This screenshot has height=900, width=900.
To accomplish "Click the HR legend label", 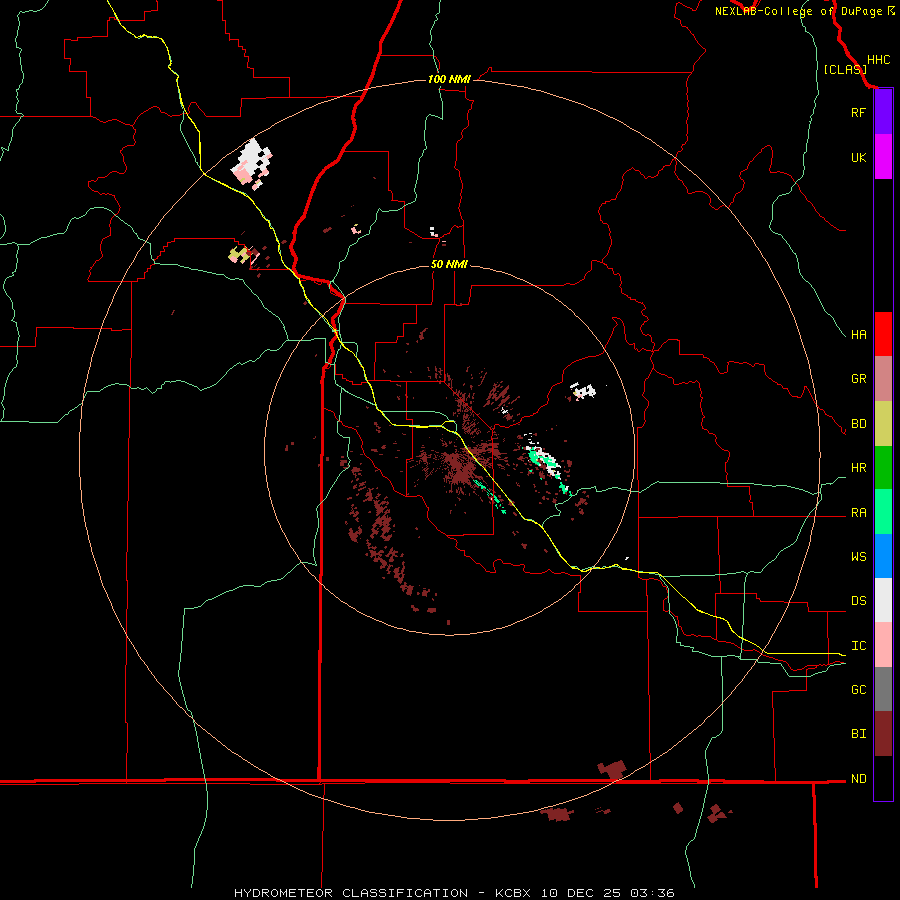I will (x=858, y=468).
